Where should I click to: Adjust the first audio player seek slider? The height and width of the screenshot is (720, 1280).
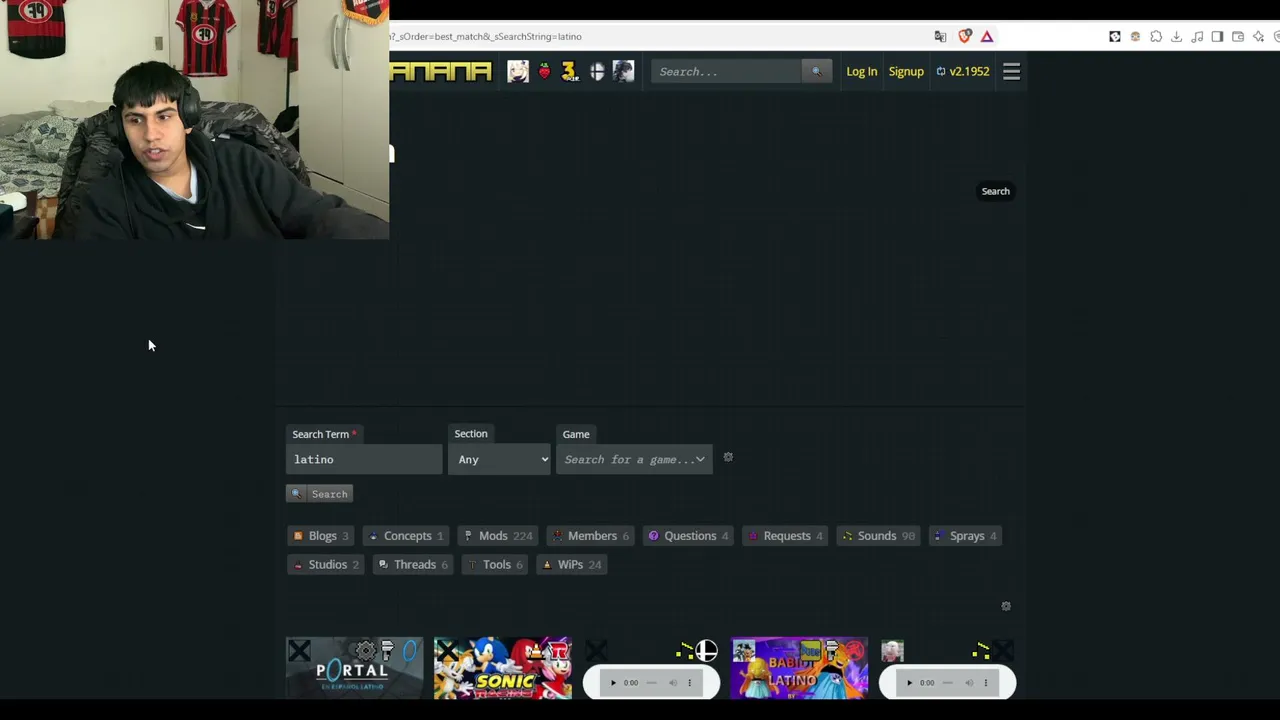pos(652,683)
